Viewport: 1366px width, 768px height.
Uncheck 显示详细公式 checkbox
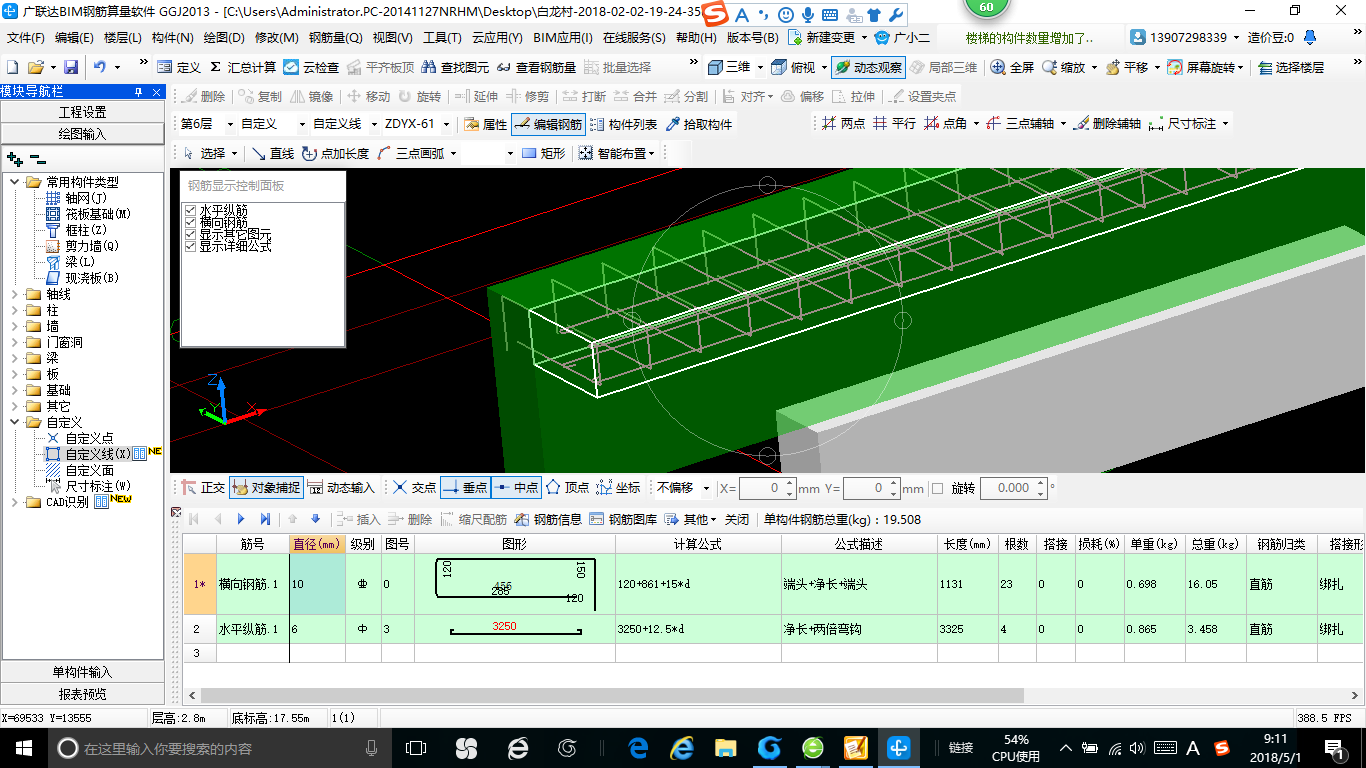191,246
